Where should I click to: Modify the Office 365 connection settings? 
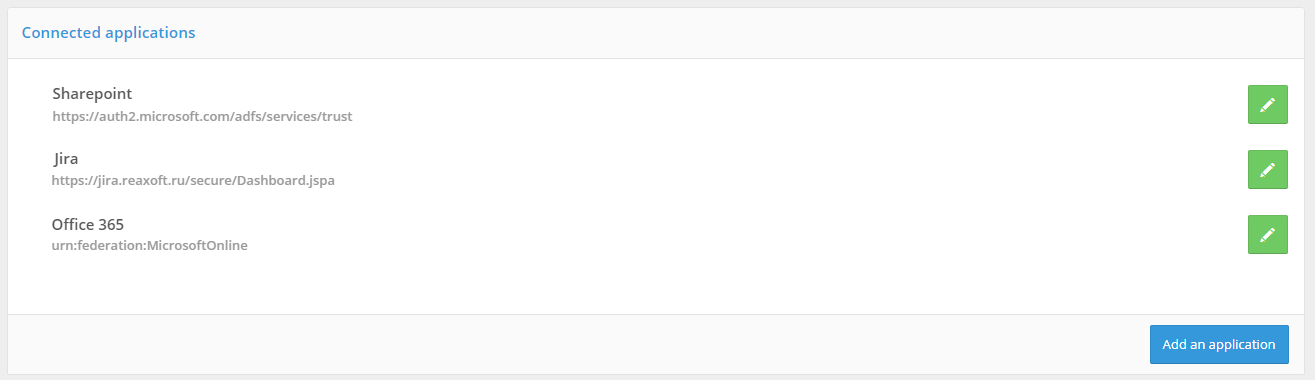[1267, 234]
